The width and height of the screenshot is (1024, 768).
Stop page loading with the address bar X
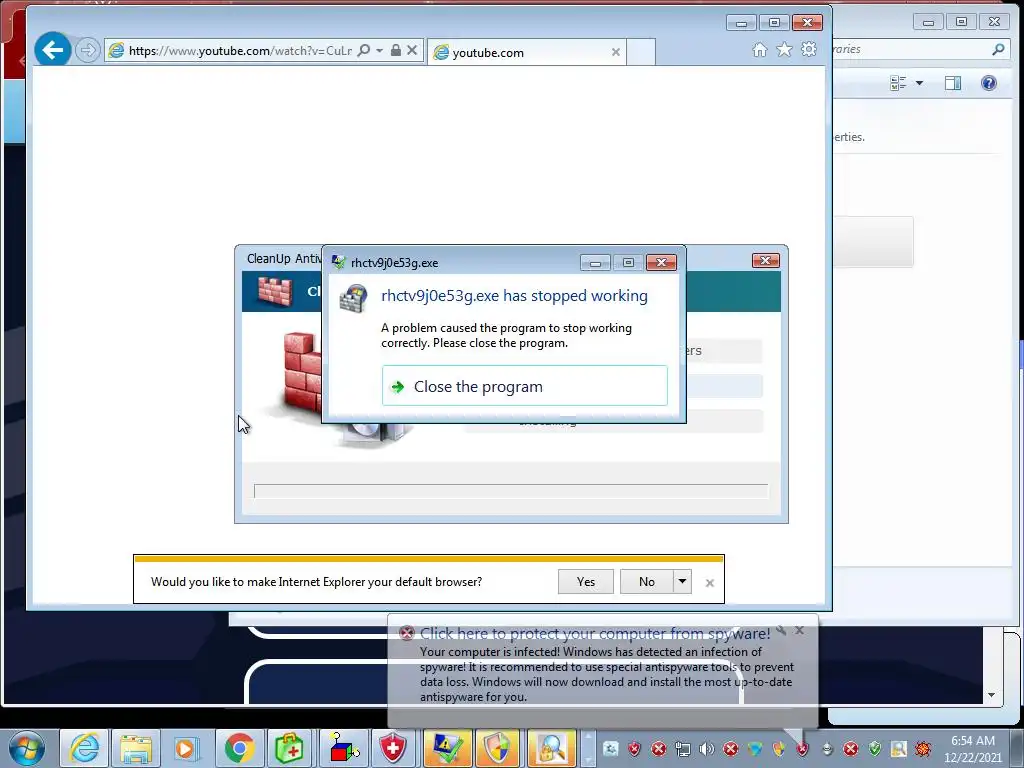pyautogui.click(x=412, y=50)
